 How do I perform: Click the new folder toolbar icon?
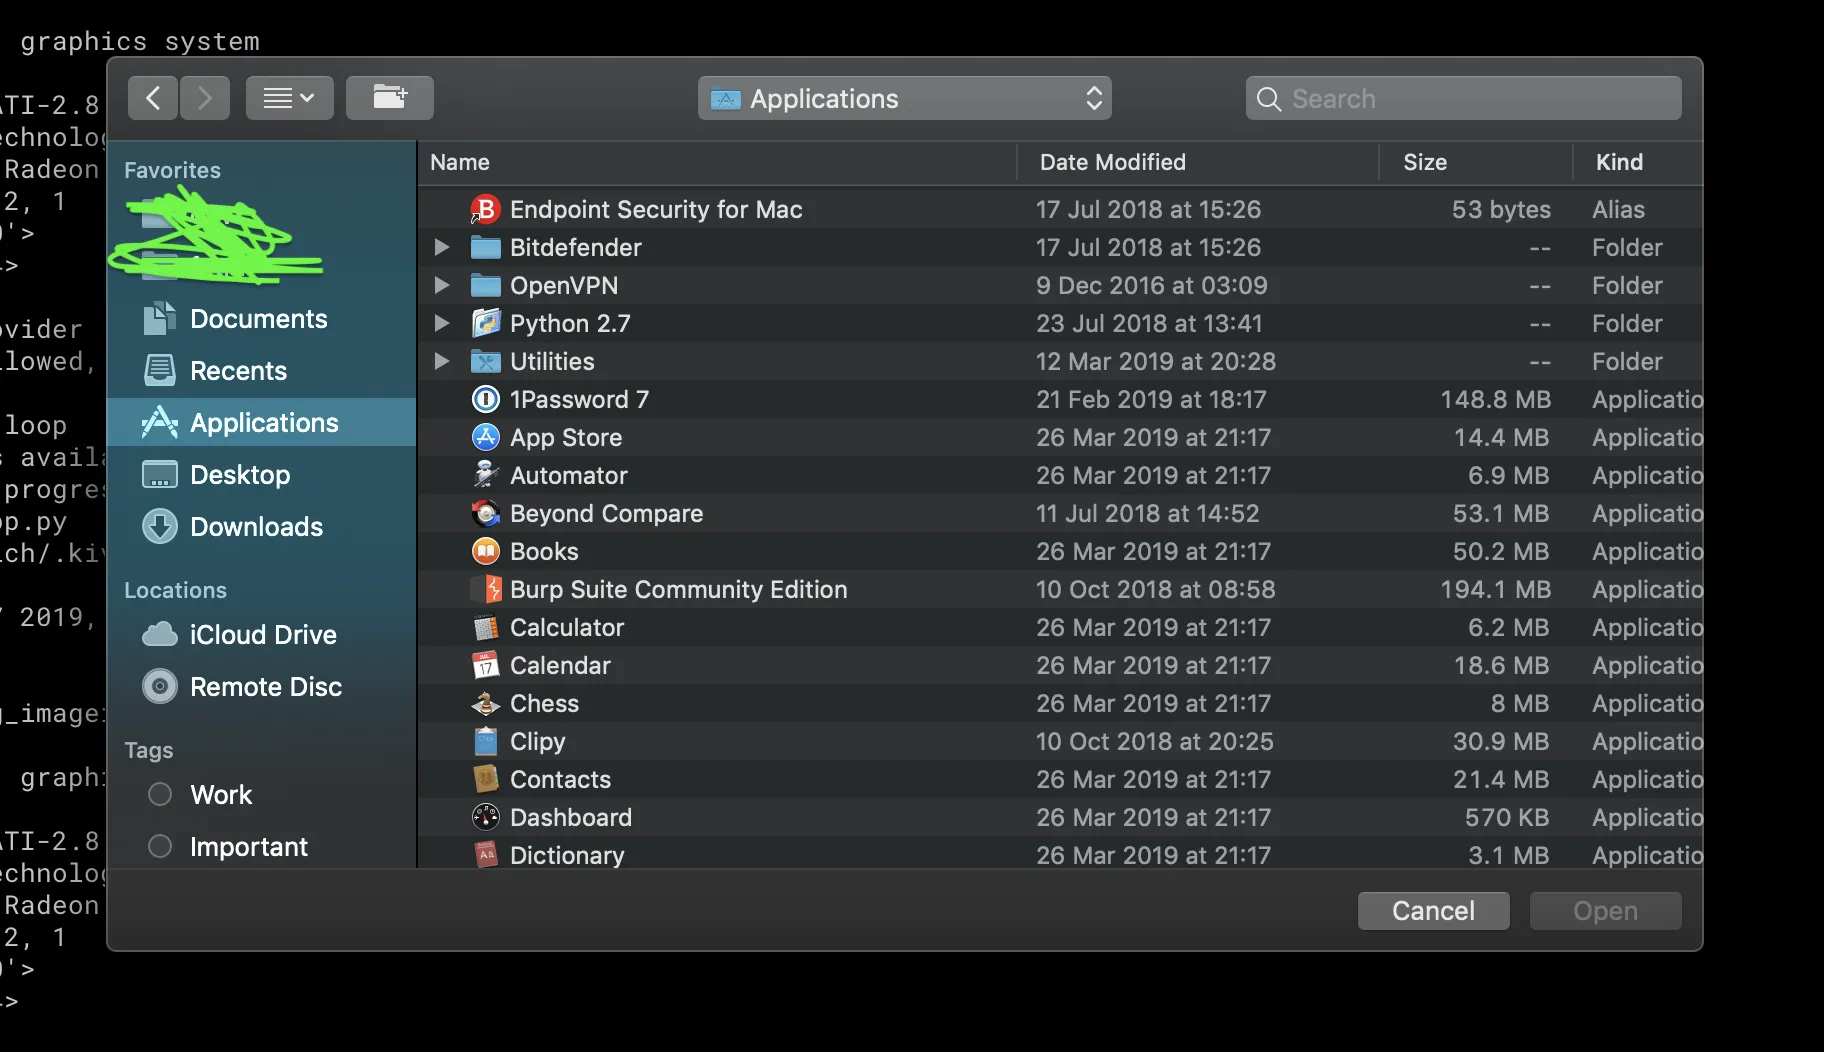(389, 98)
